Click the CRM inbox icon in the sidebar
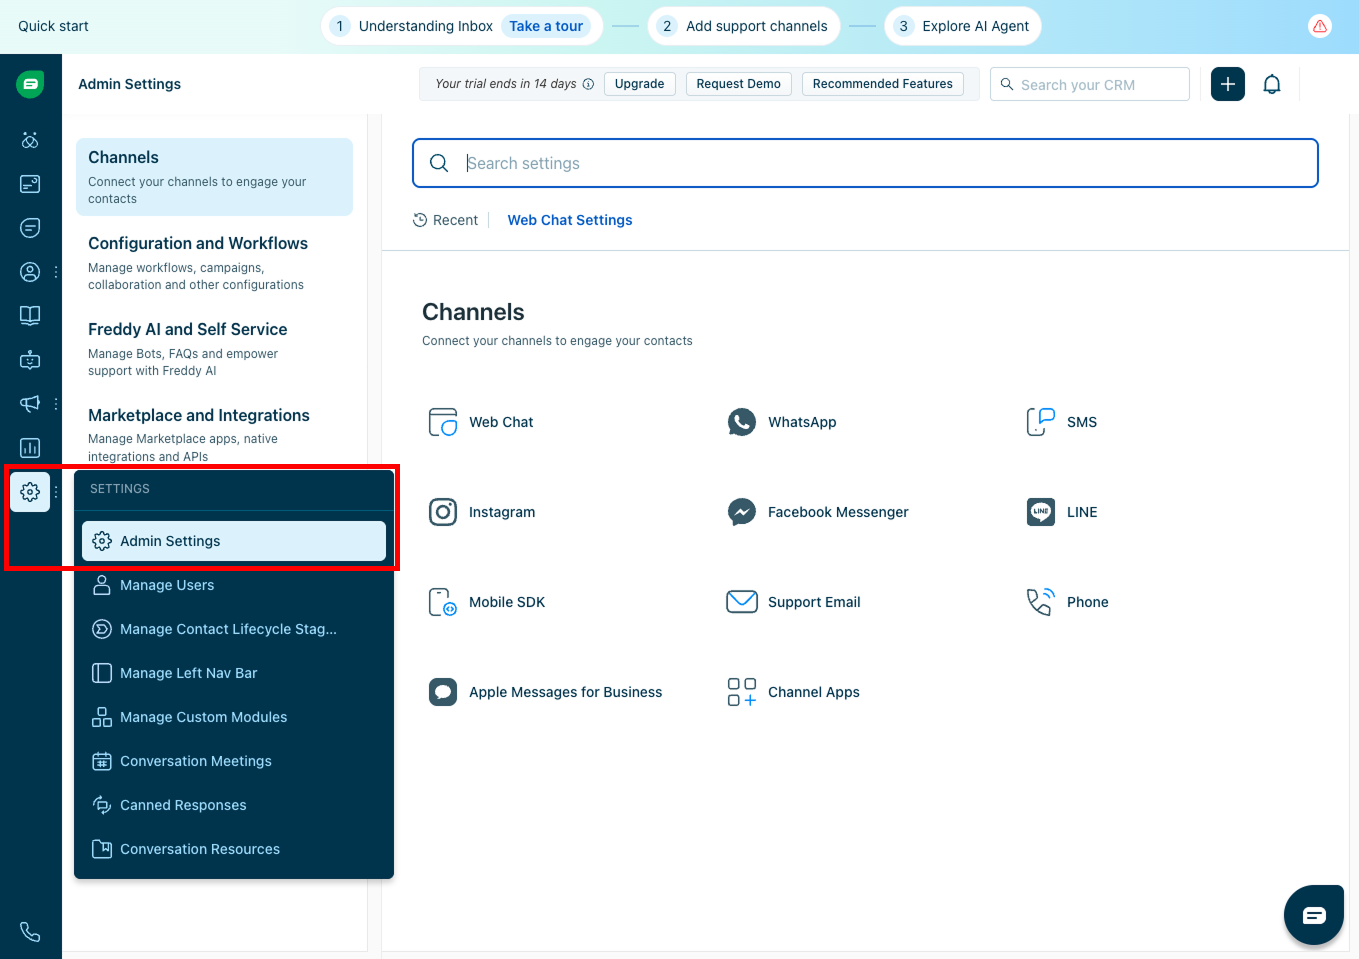The height and width of the screenshot is (959, 1359). (30, 140)
